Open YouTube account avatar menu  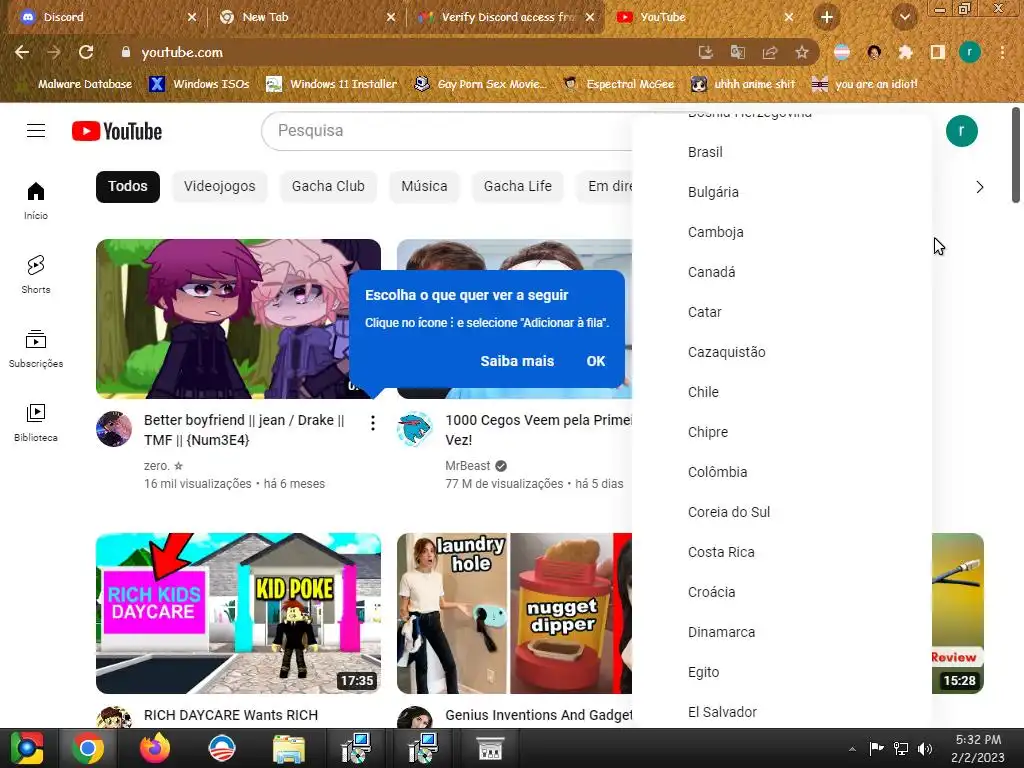pyautogui.click(x=961, y=131)
